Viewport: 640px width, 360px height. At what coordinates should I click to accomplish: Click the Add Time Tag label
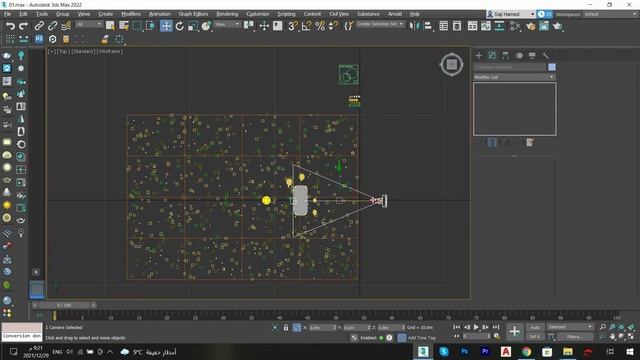[422, 338]
